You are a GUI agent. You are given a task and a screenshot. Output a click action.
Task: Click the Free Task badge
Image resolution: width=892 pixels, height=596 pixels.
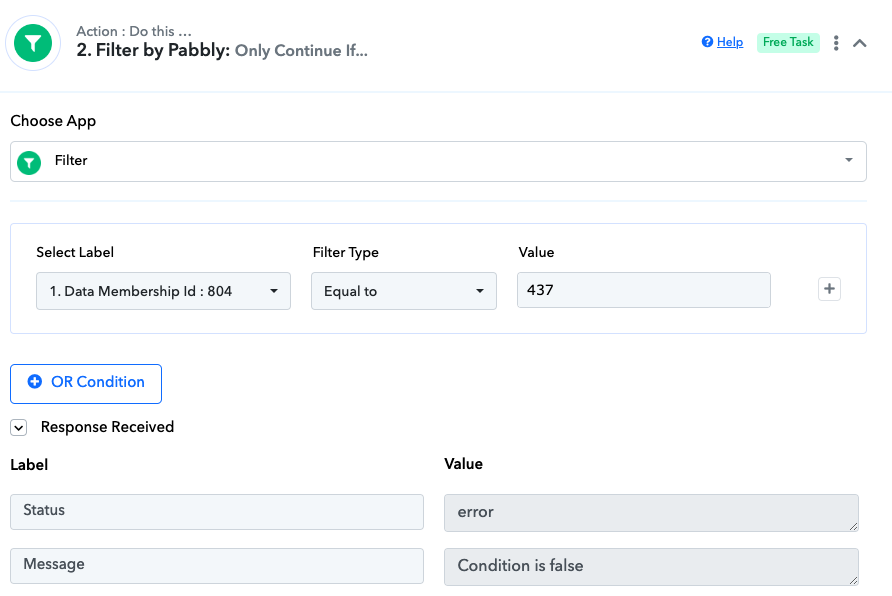pyautogui.click(x=788, y=43)
